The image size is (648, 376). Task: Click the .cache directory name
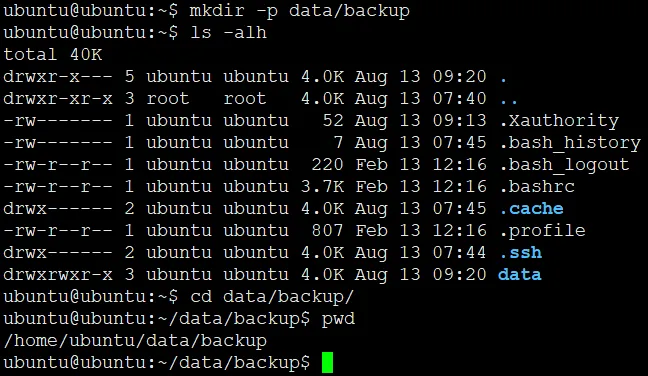point(531,209)
